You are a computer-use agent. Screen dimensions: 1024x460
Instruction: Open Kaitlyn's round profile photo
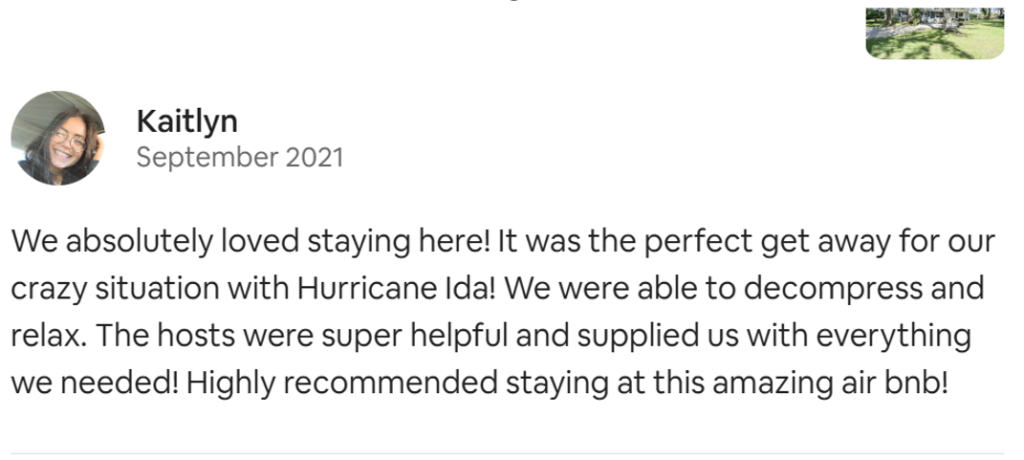(x=58, y=139)
